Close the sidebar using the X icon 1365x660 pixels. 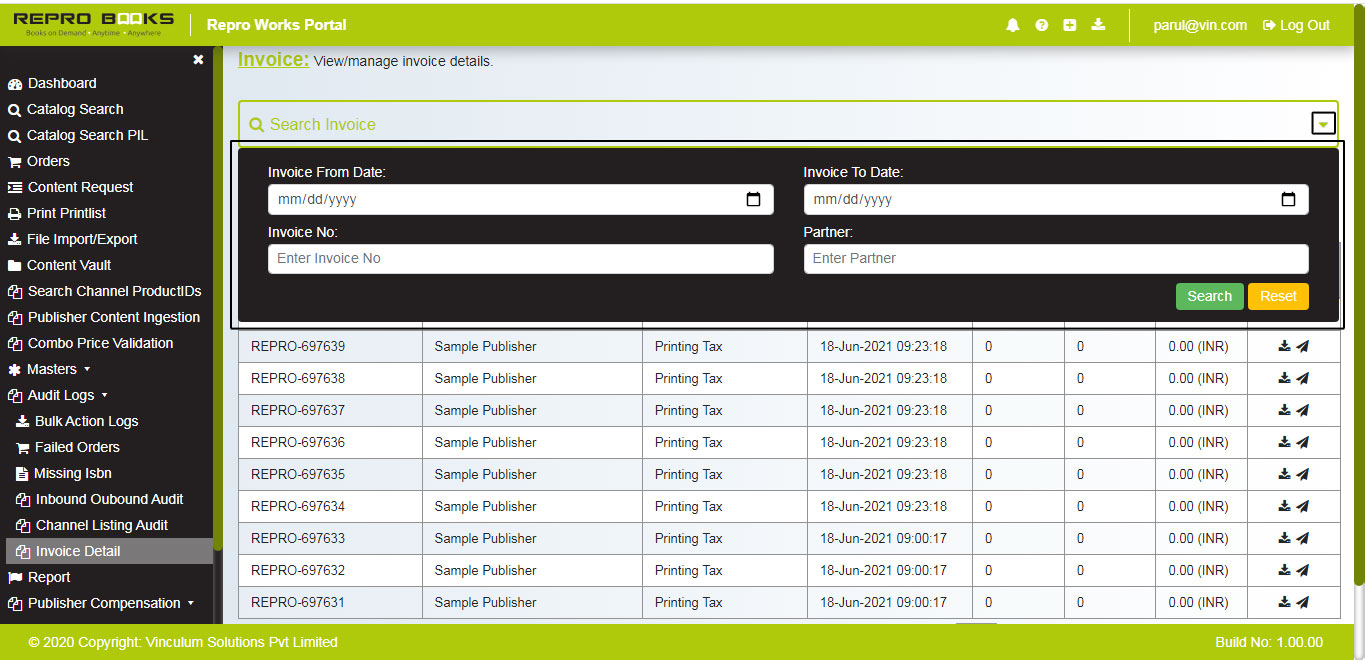[x=198, y=60]
